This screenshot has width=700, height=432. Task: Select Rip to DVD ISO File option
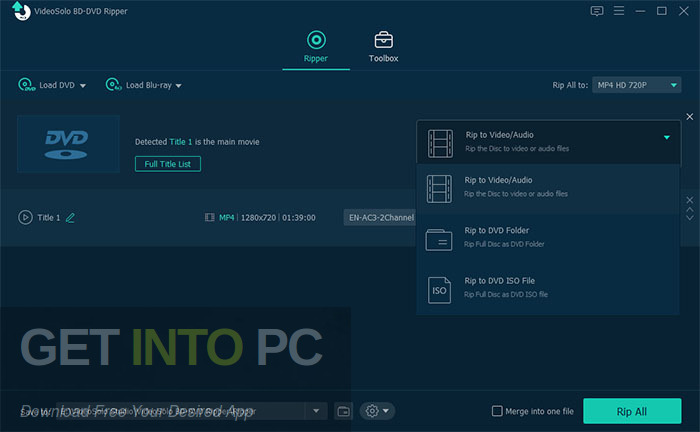tap(549, 289)
